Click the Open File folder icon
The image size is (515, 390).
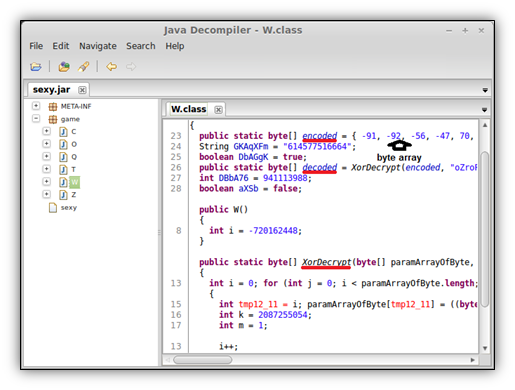36,67
